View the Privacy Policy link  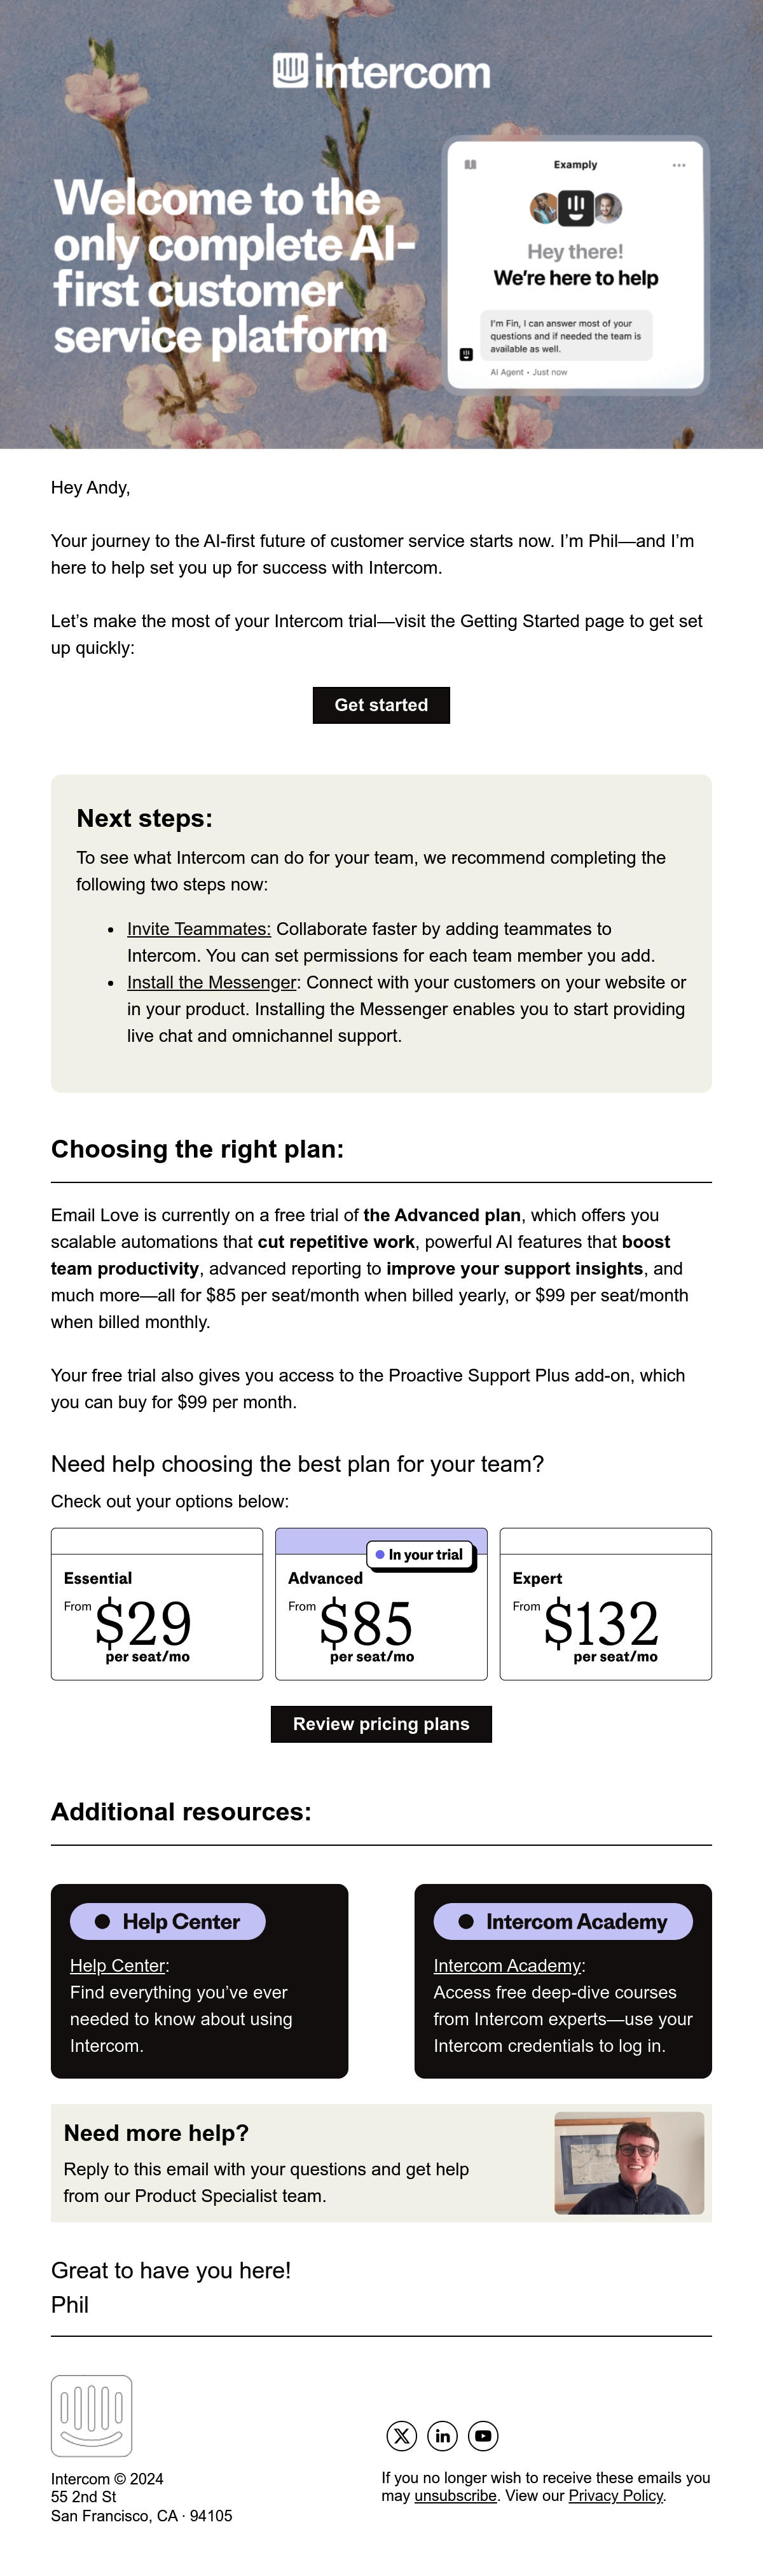pos(615,2495)
